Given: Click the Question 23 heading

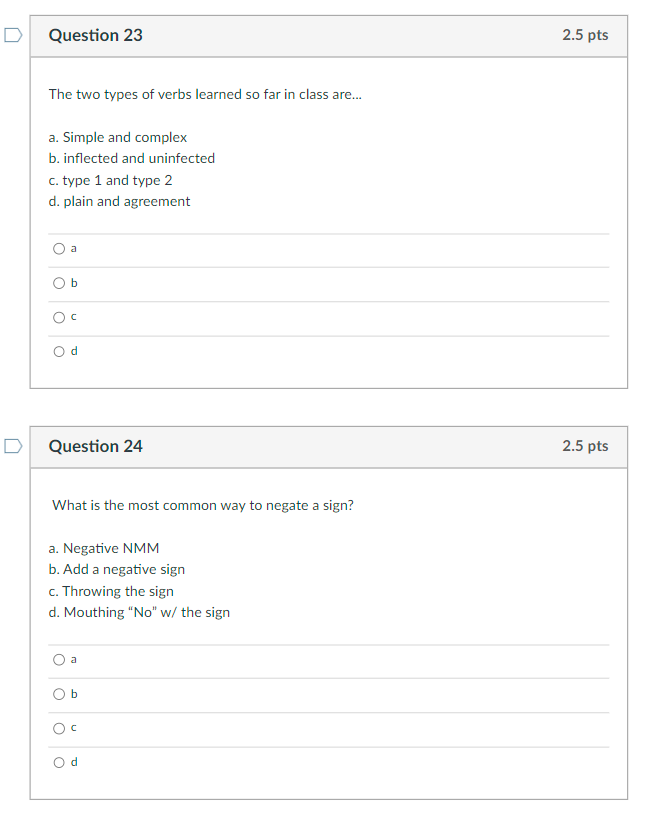Looking at the screenshot, I should click(96, 35).
